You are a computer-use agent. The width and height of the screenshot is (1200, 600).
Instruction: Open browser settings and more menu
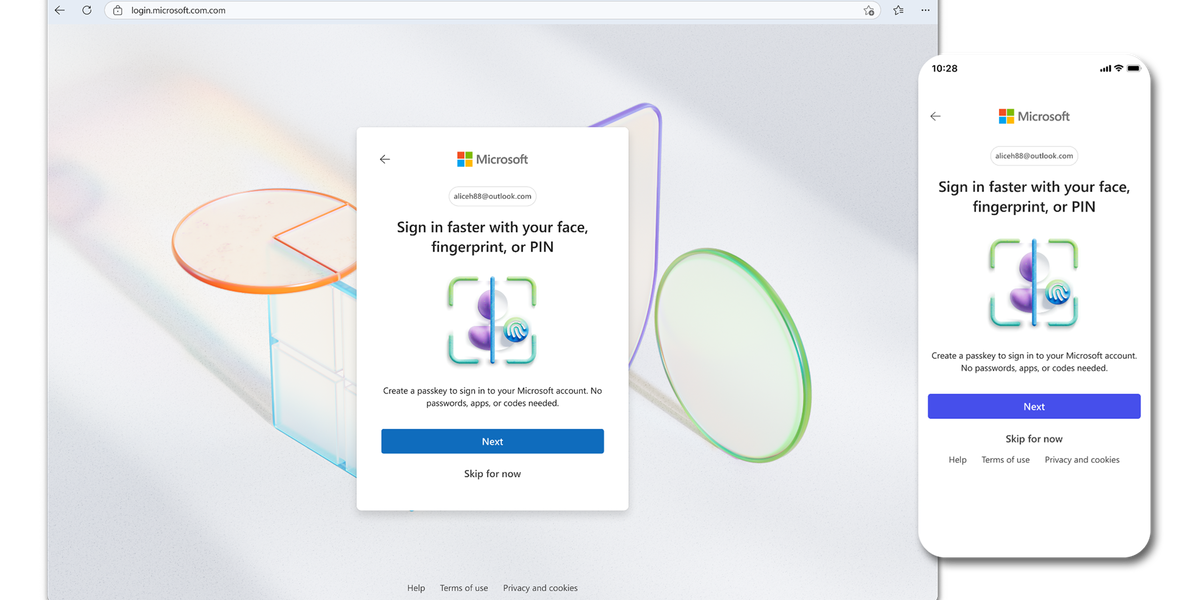point(927,10)
